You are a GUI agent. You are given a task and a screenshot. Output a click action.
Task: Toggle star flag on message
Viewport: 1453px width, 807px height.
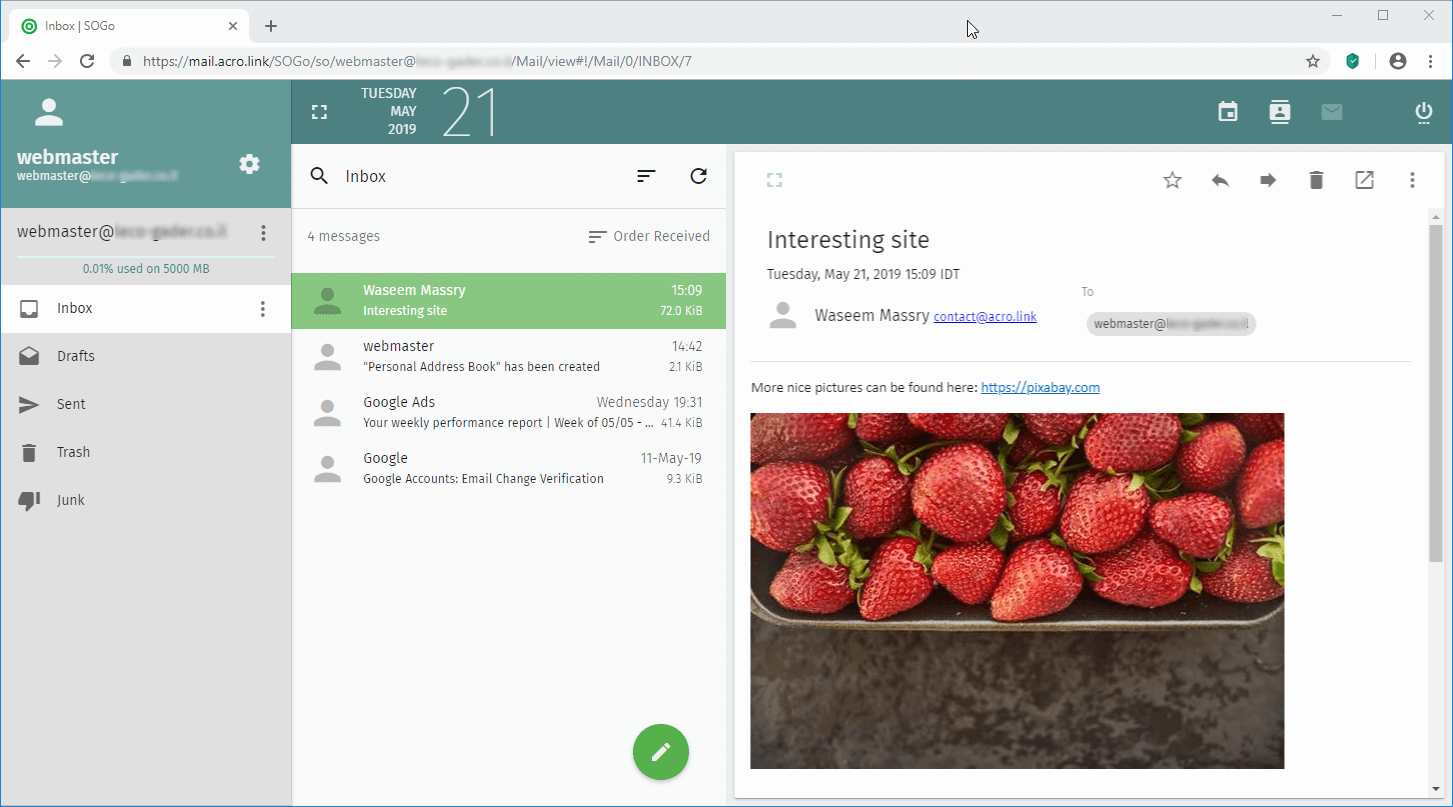(x=1172, y=180)
